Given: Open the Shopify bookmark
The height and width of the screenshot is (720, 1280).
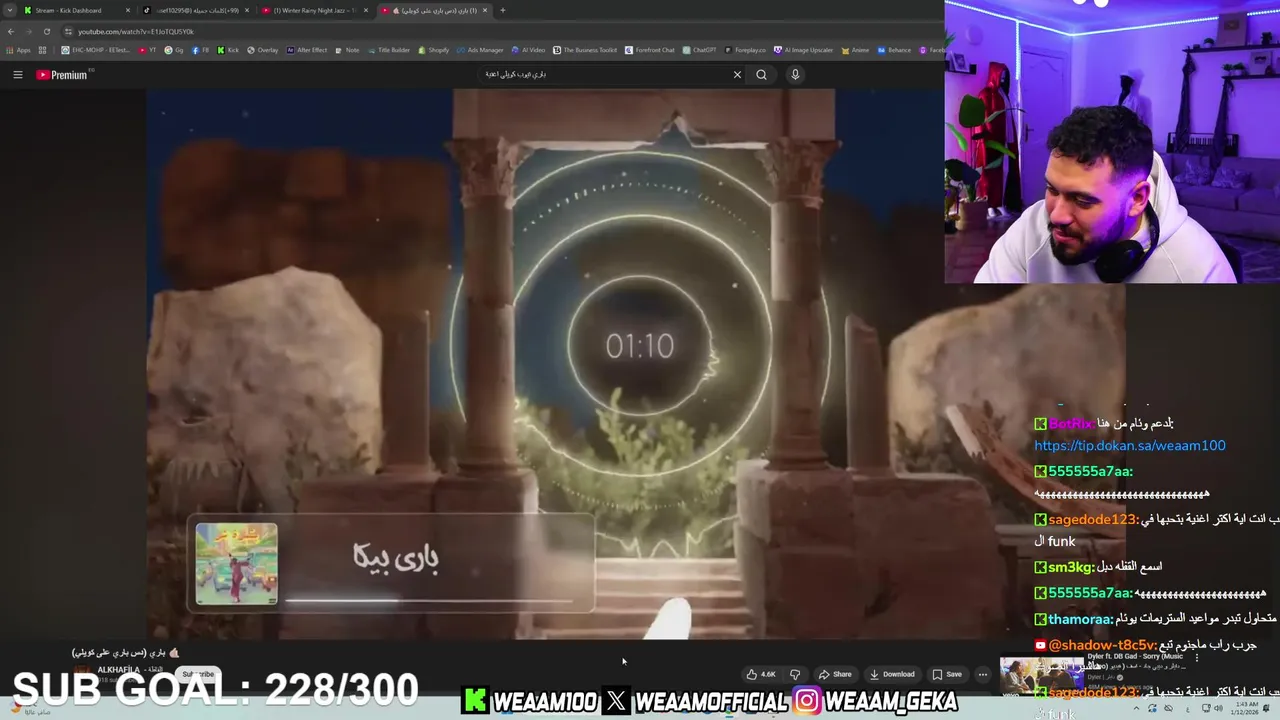Looking at the screenshot, I should tap(434, 50).
